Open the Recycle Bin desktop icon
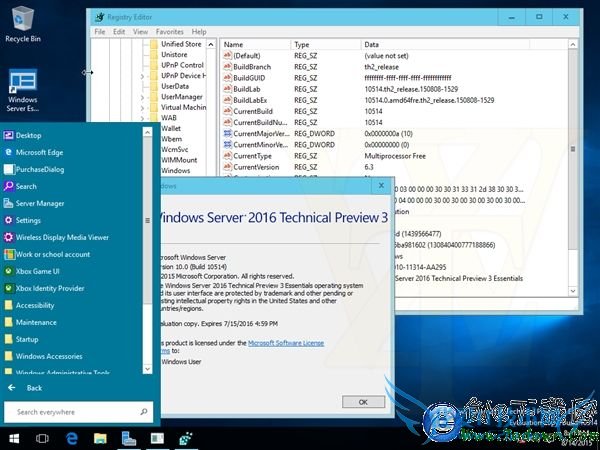Image resolution: width=600 pixels, height=450 pixels. click(x=23, y=24)
